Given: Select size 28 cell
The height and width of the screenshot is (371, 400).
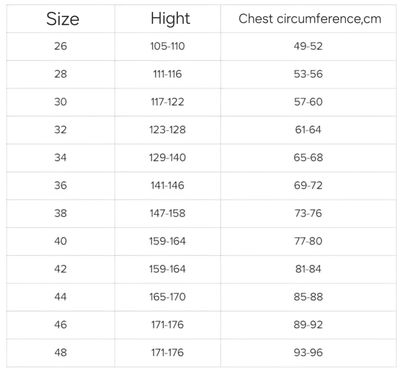Looking at the screenshot, I should [x=61, y=74].
